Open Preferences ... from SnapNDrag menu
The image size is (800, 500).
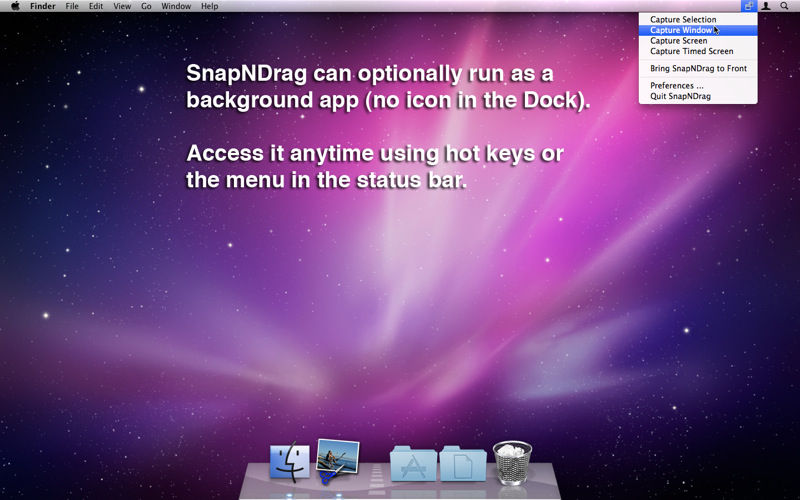[698, 86]
